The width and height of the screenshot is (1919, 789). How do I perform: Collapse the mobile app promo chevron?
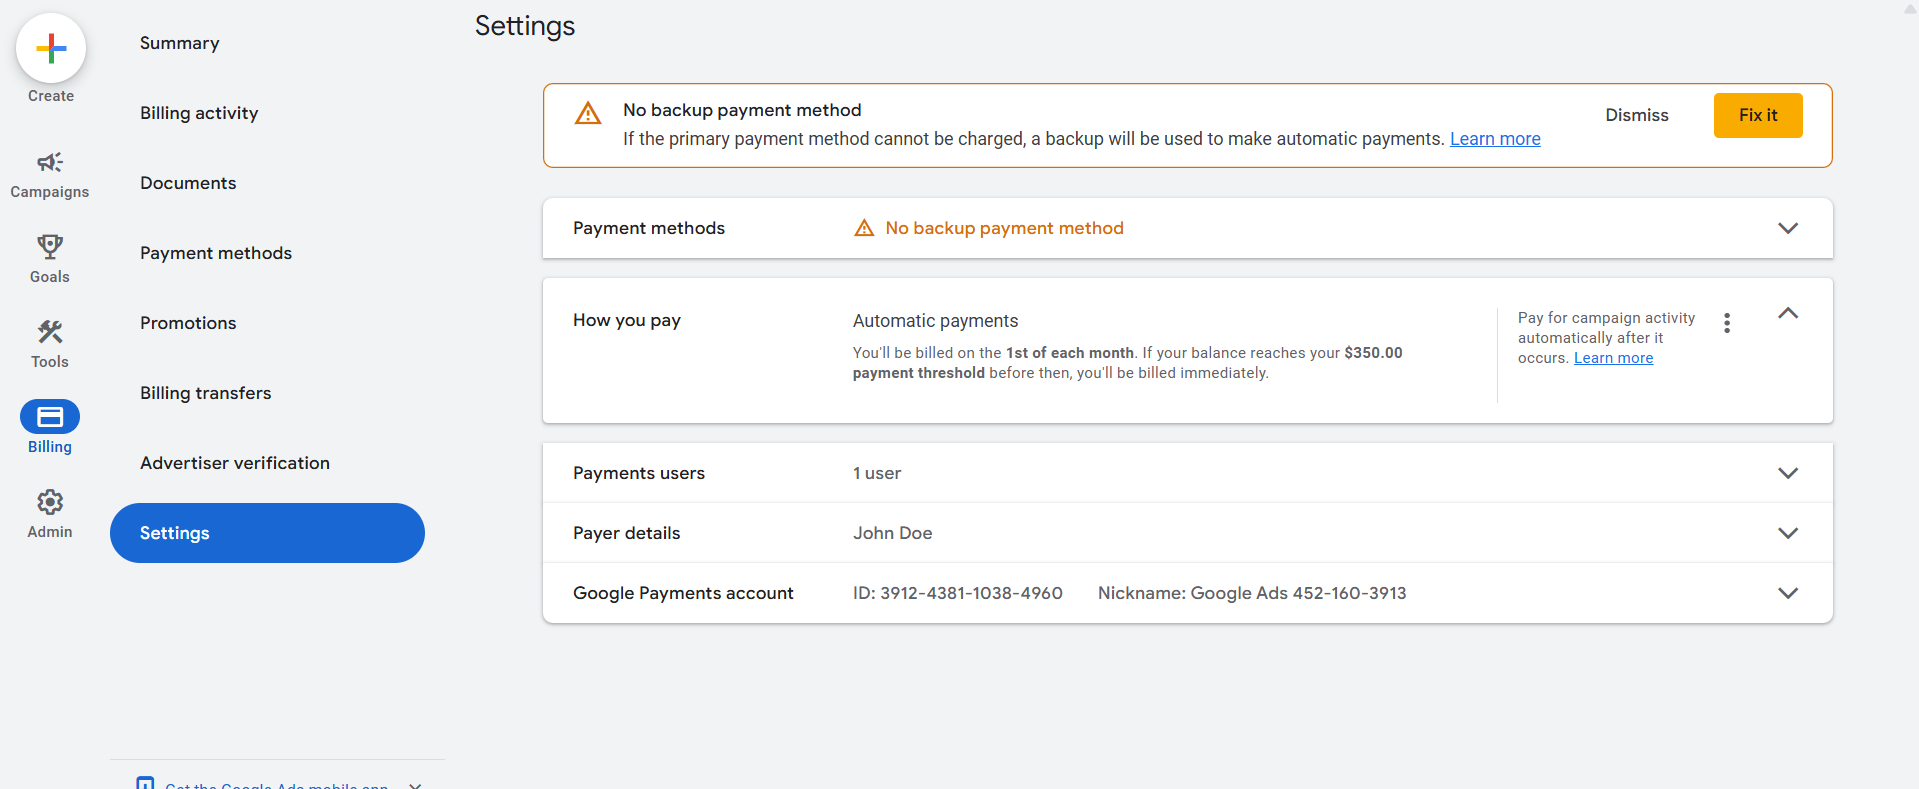pyautogui.click(x=415, y=785)
